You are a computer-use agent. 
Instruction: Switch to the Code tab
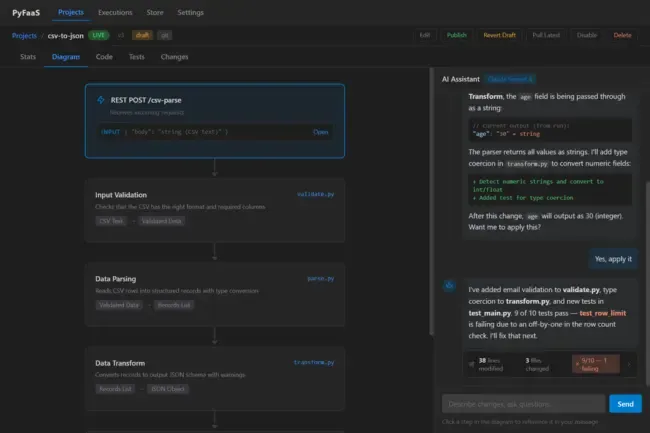pos(104,57)
